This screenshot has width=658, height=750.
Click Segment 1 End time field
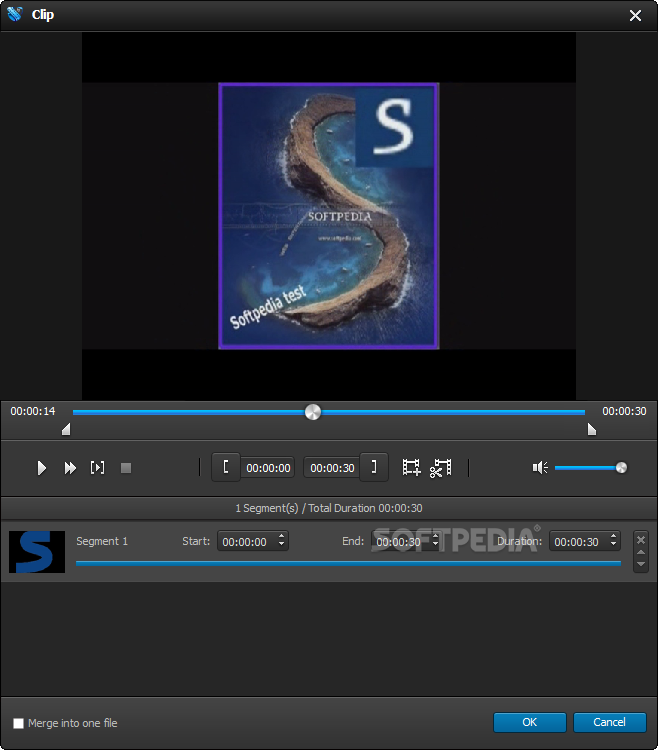coord(406,541)
